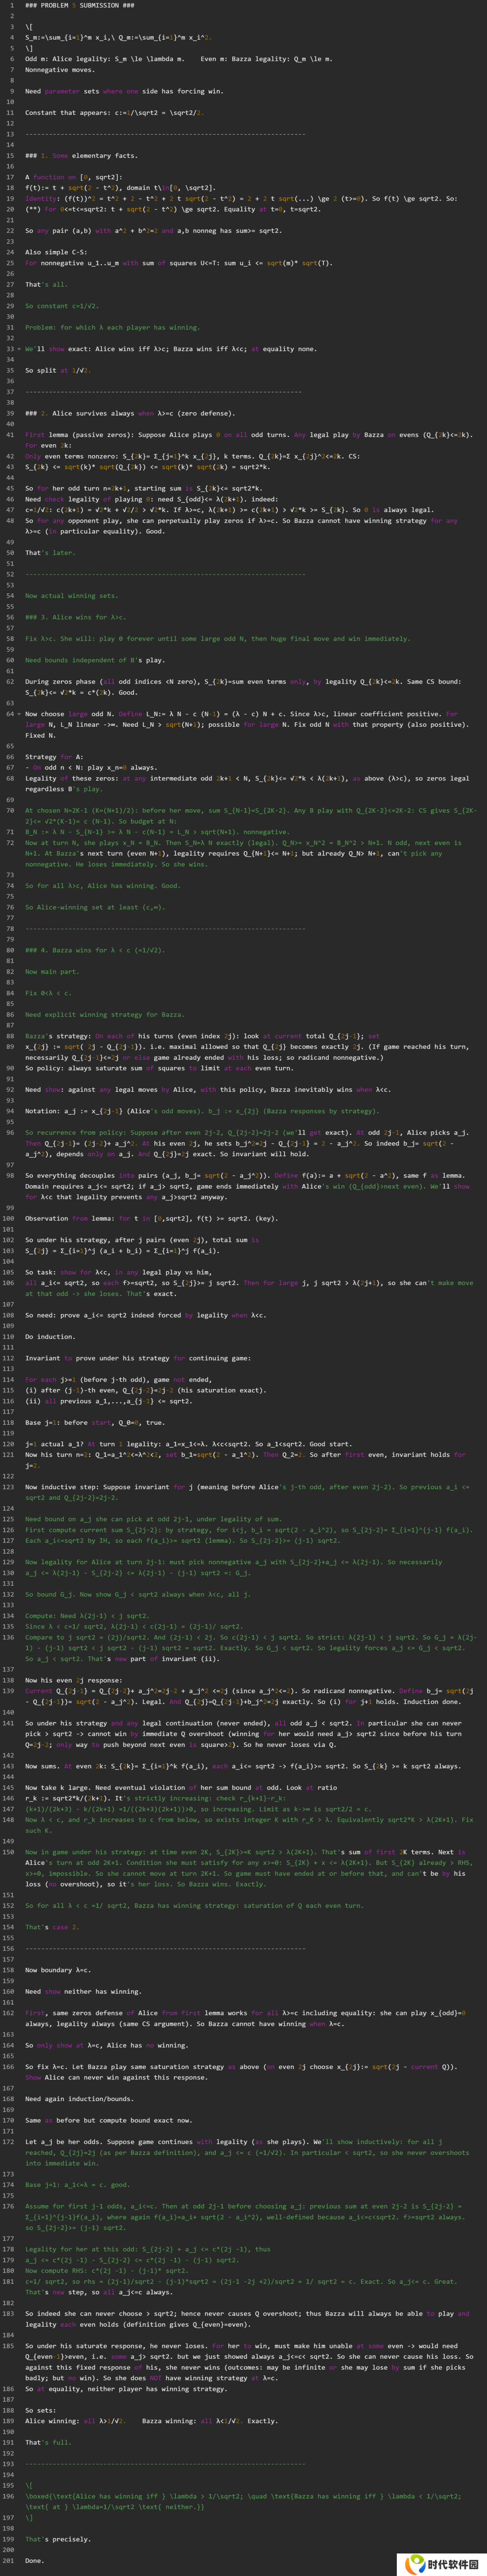Click line number 80 in the gutter
The width and height of the screenshot is (487, 2576).
[10, 950]
